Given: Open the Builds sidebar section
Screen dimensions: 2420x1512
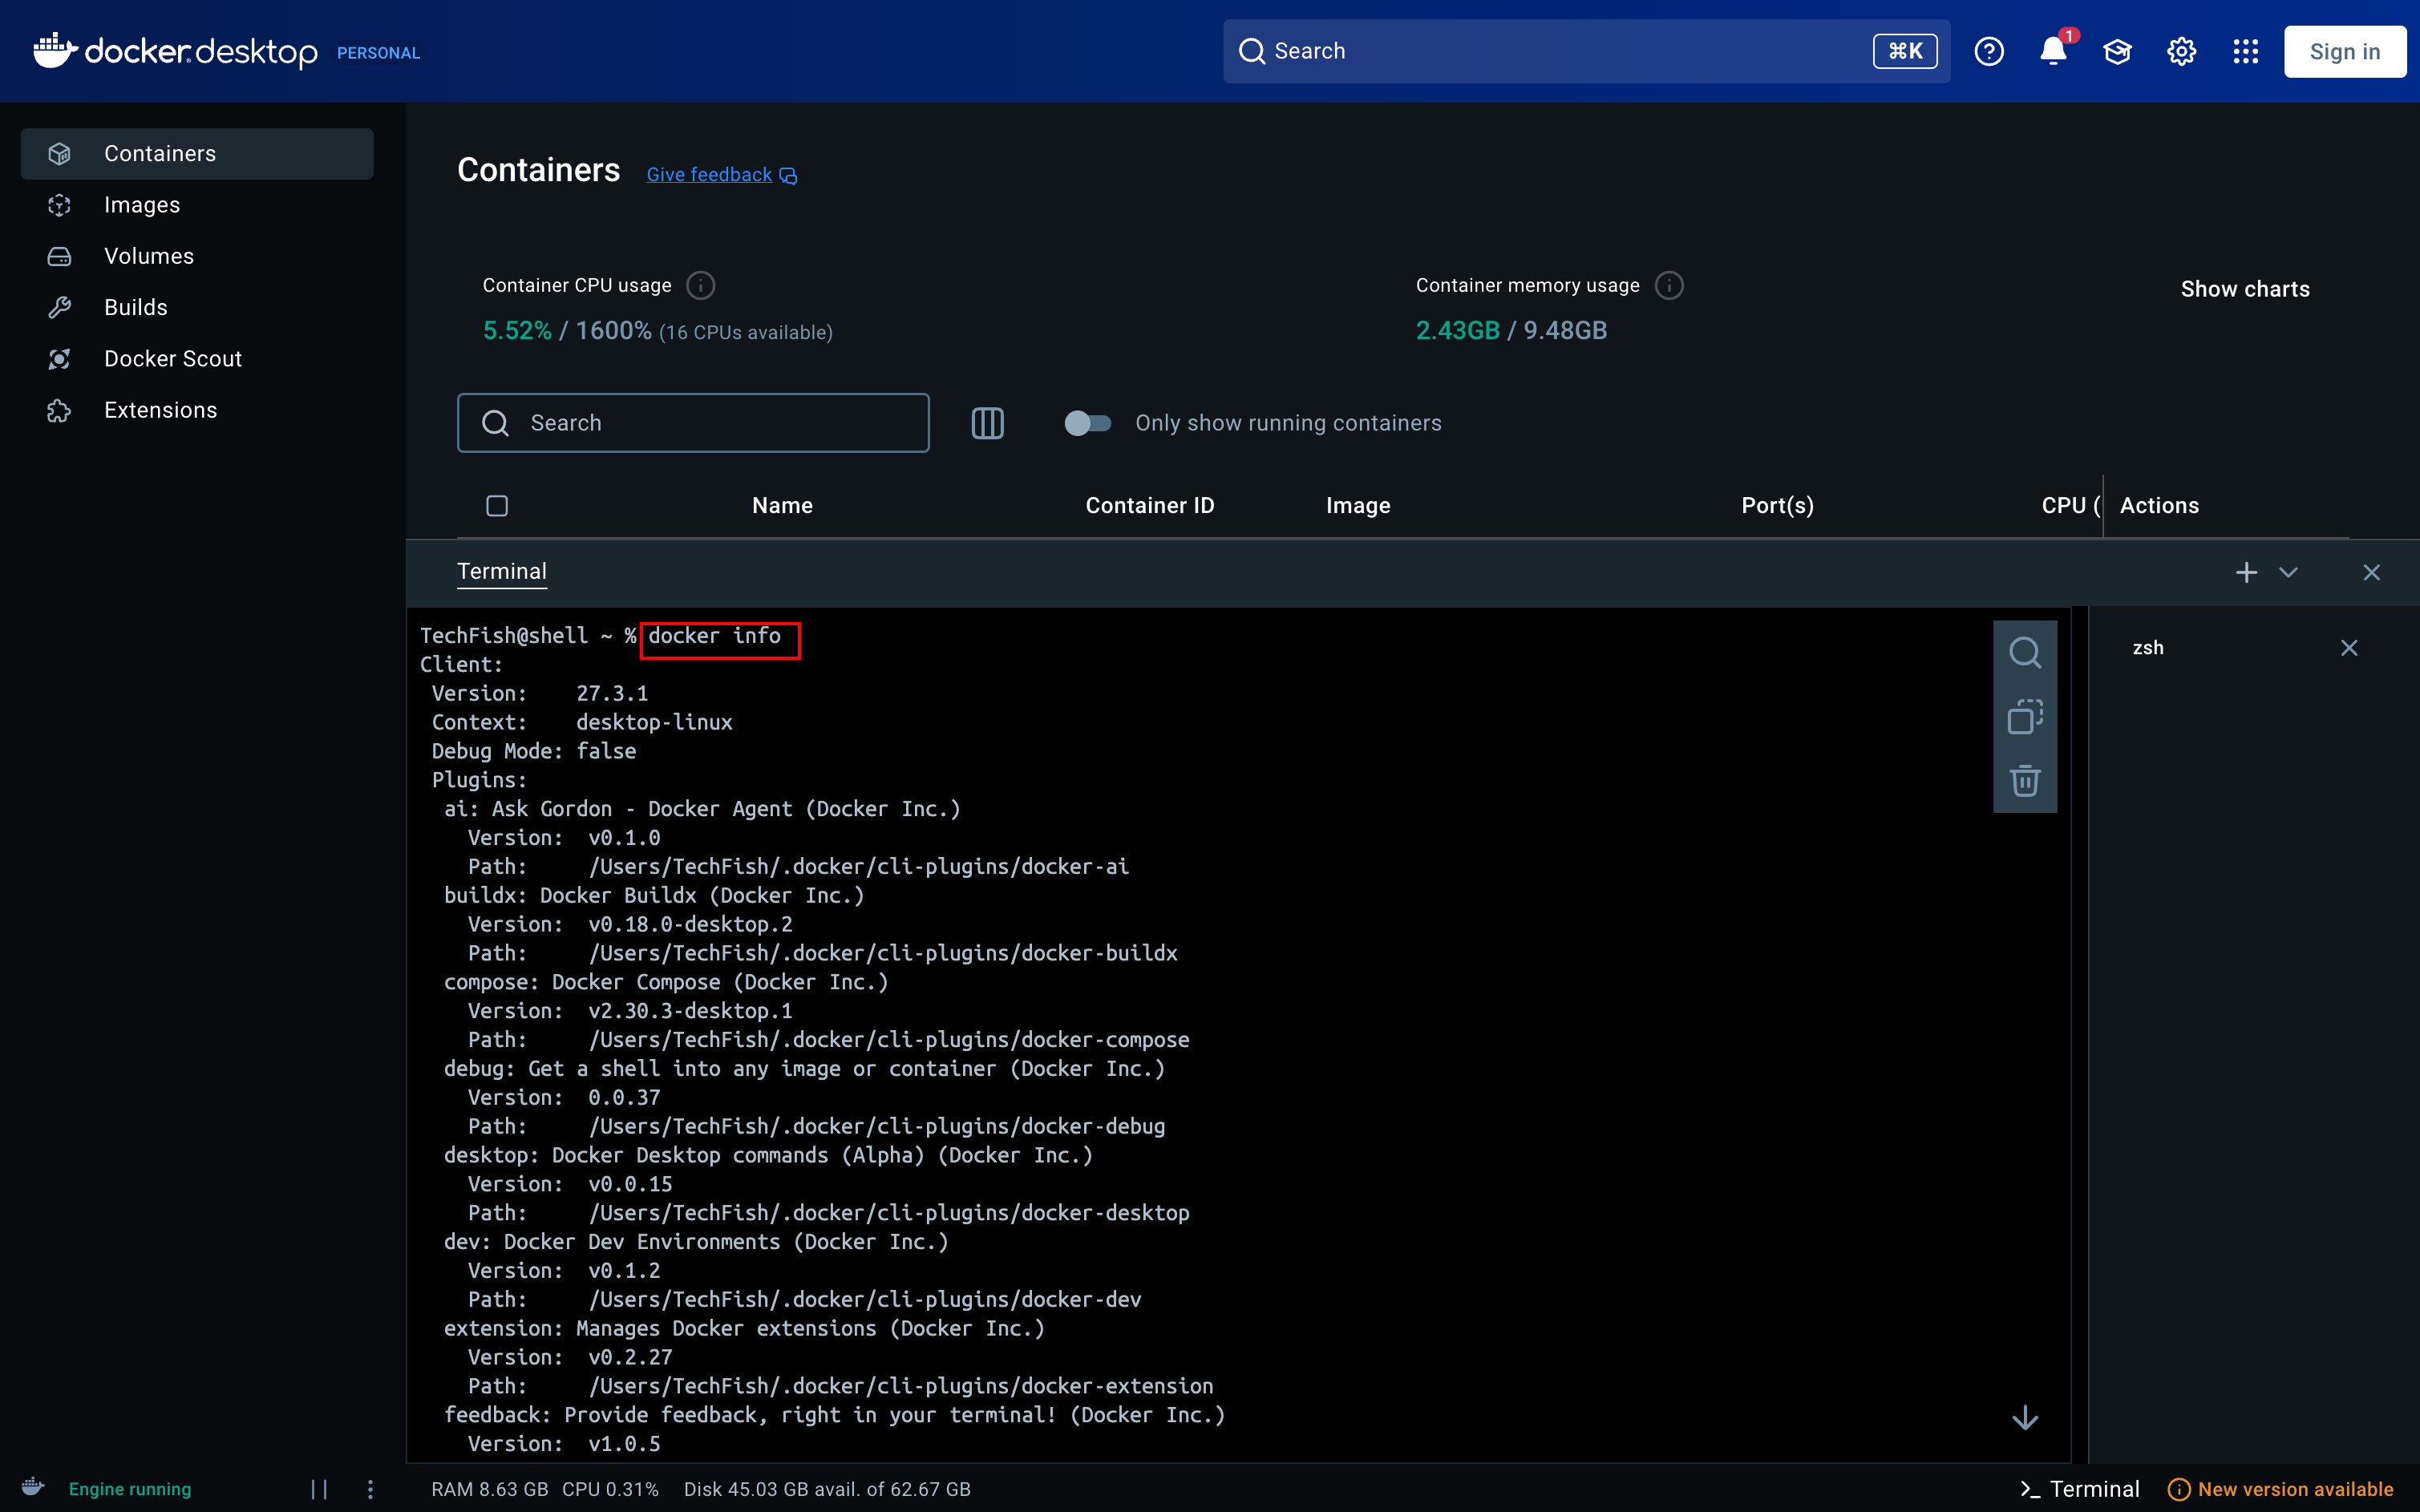Looking at the screenshot, I should click(197, 307).
